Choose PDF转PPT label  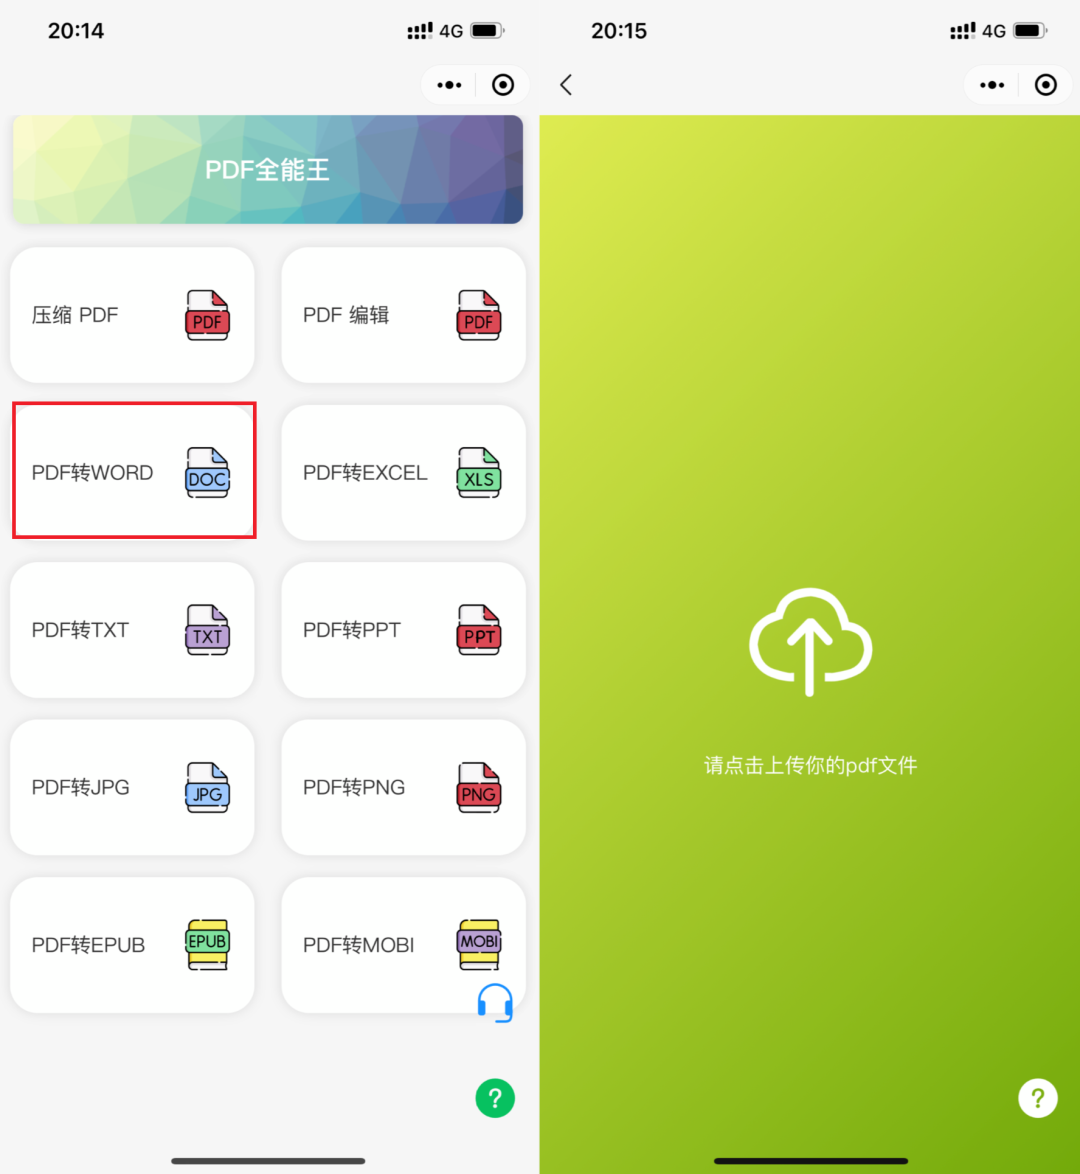tap(351, 630)
